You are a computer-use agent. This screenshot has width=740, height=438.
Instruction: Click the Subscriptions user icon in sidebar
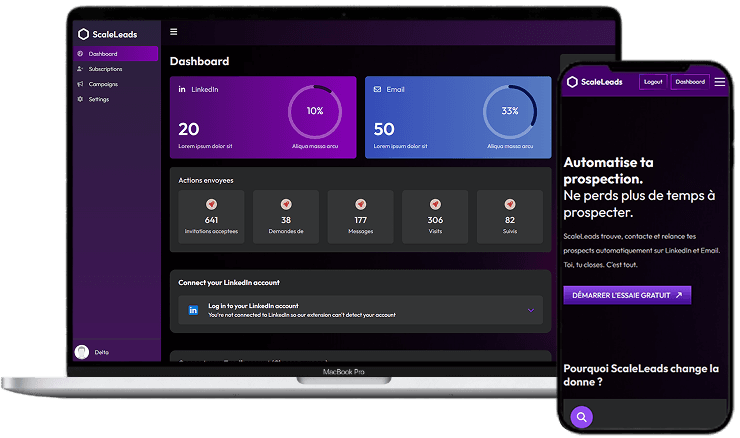(x=80, y=69)
